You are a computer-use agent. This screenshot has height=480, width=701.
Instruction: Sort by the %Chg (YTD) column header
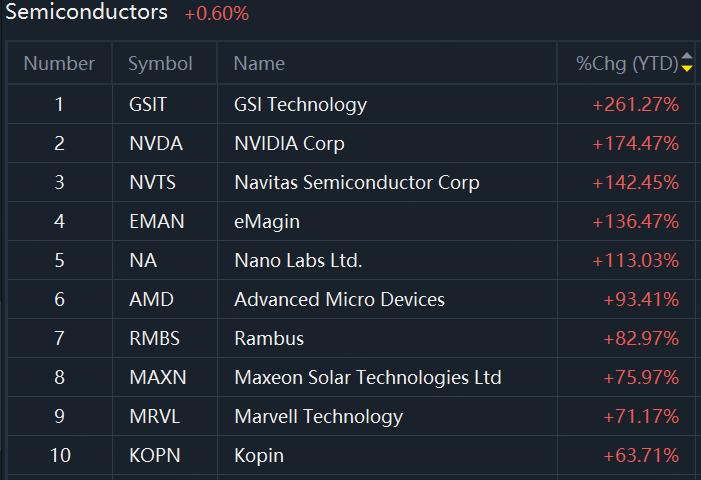coord(626,64)
